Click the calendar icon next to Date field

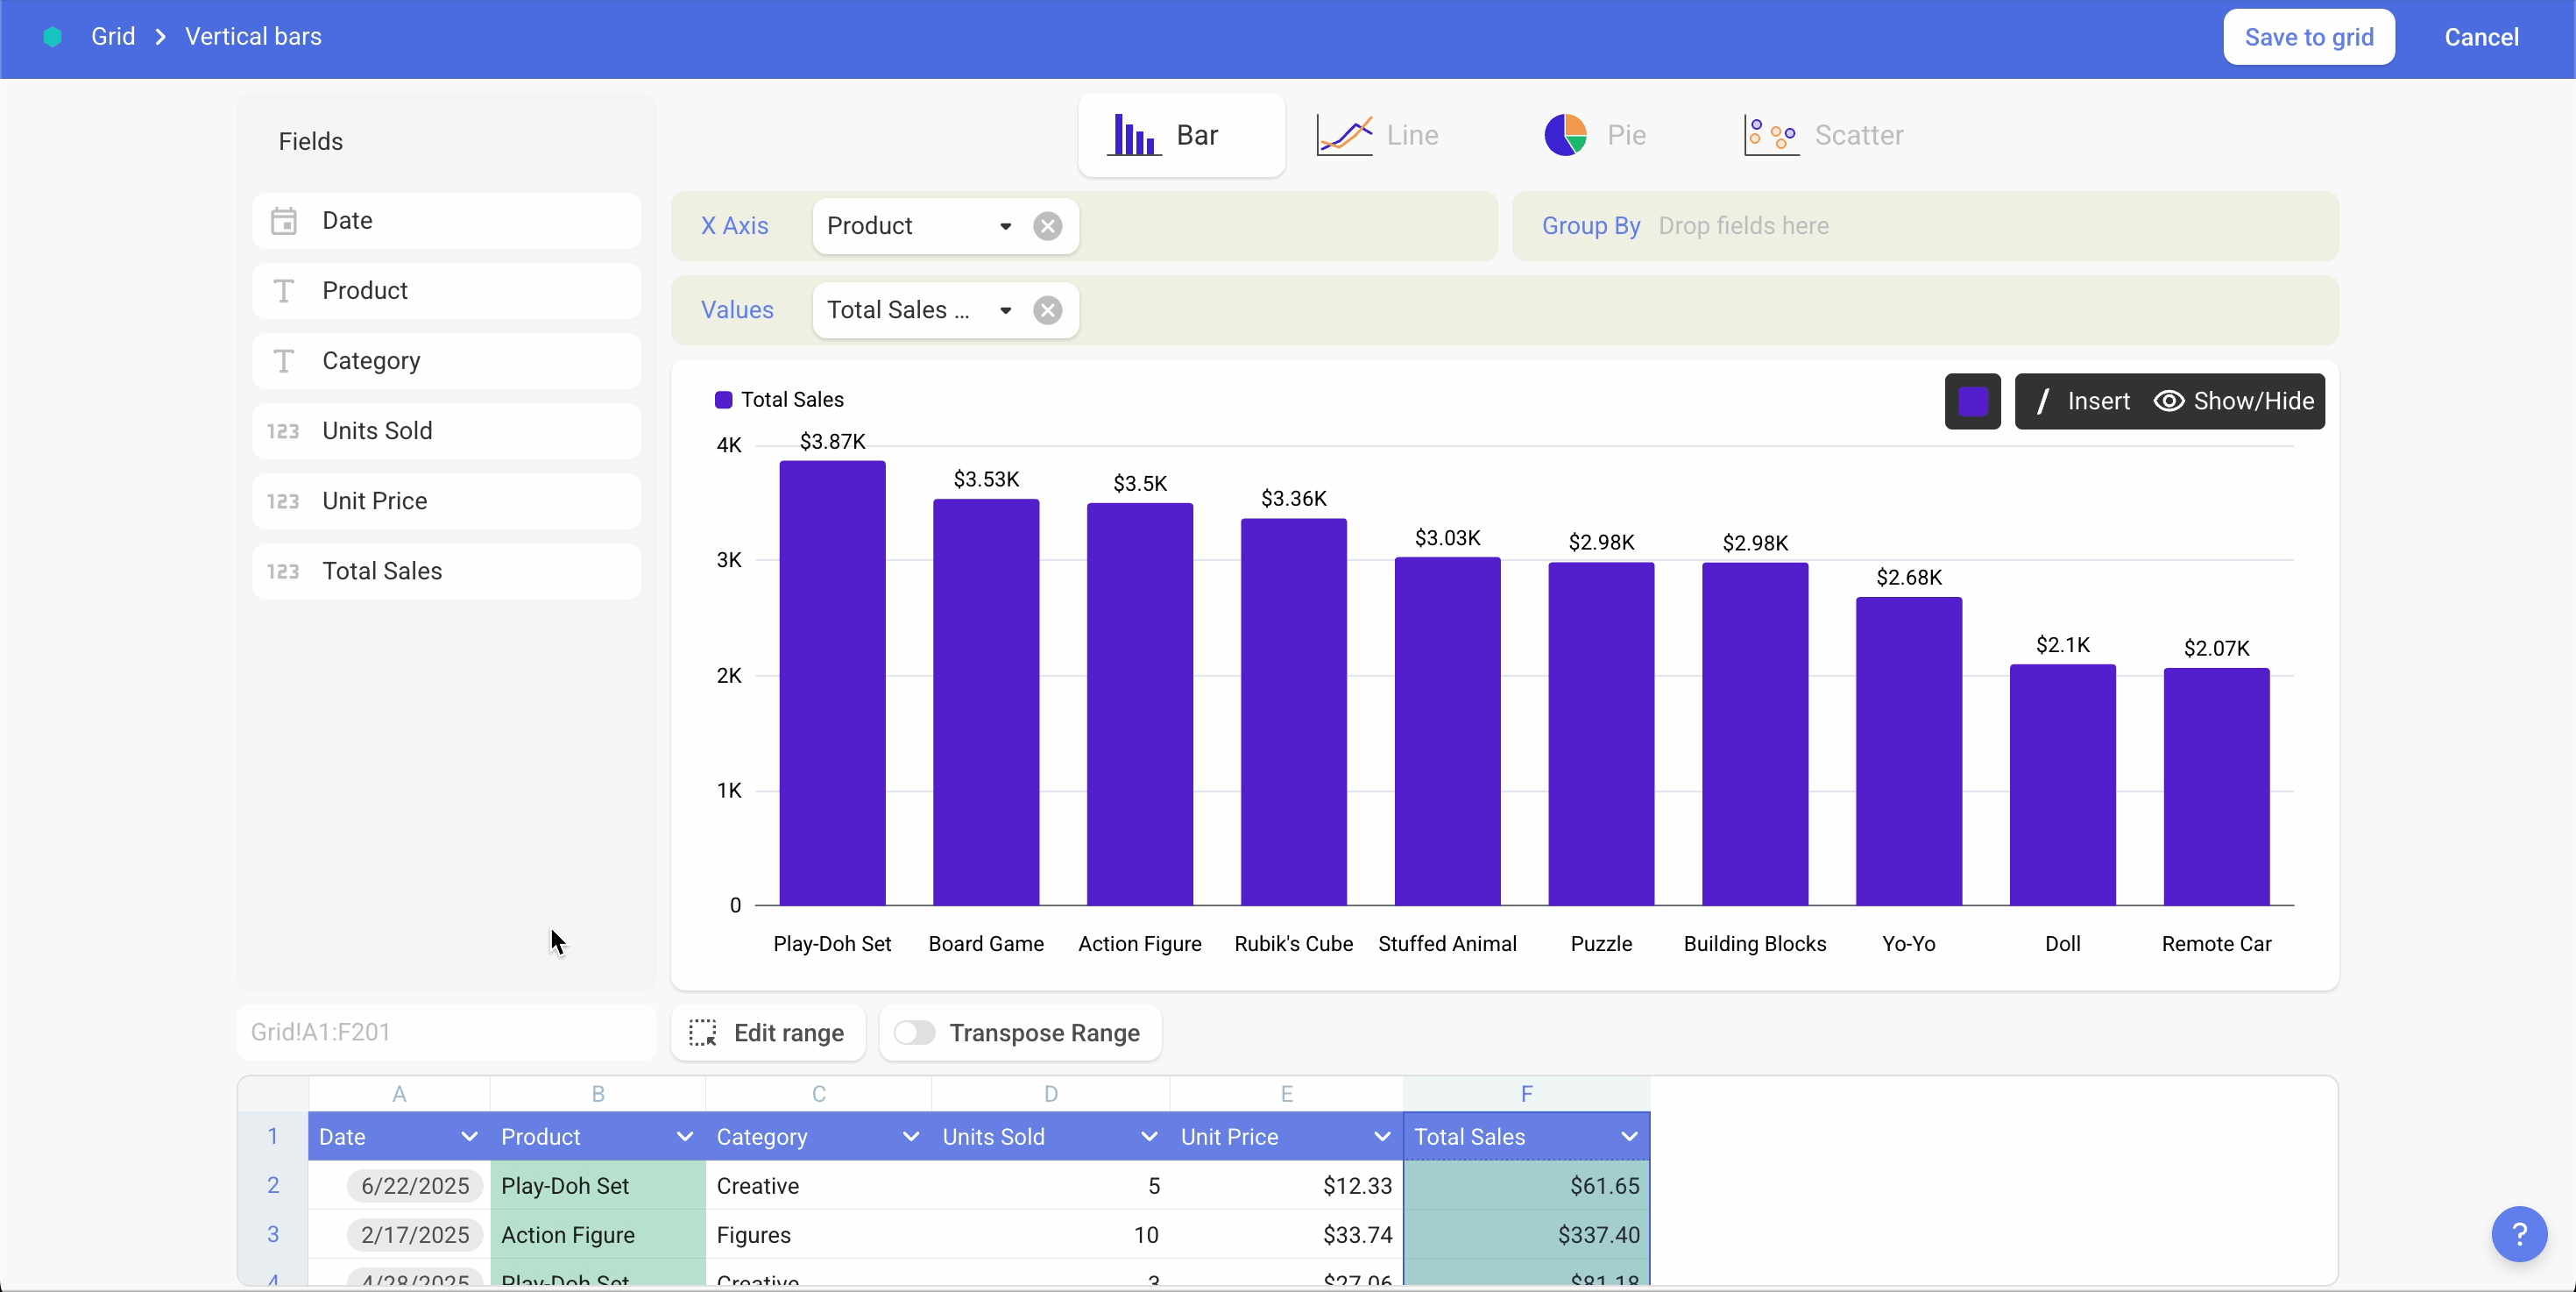click(x=285, y=221)
